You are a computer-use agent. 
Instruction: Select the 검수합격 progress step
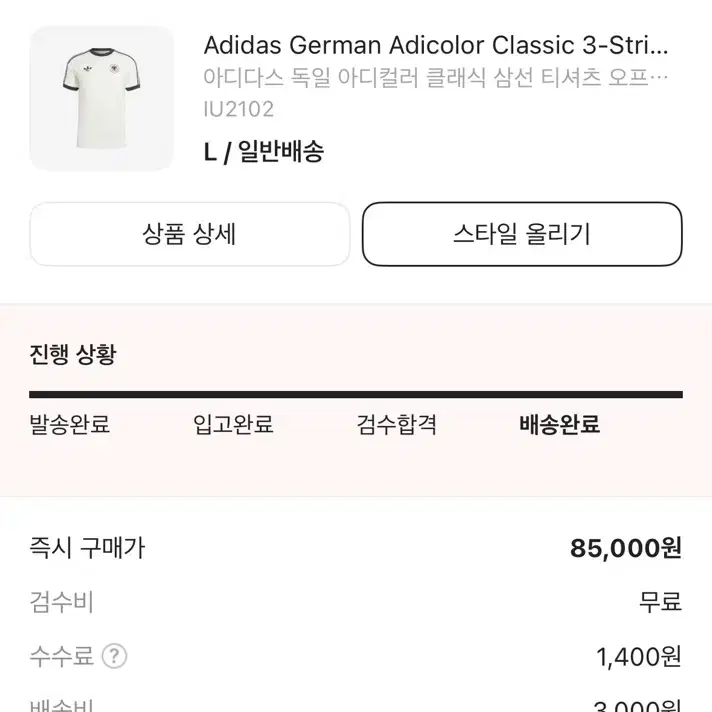396,425
